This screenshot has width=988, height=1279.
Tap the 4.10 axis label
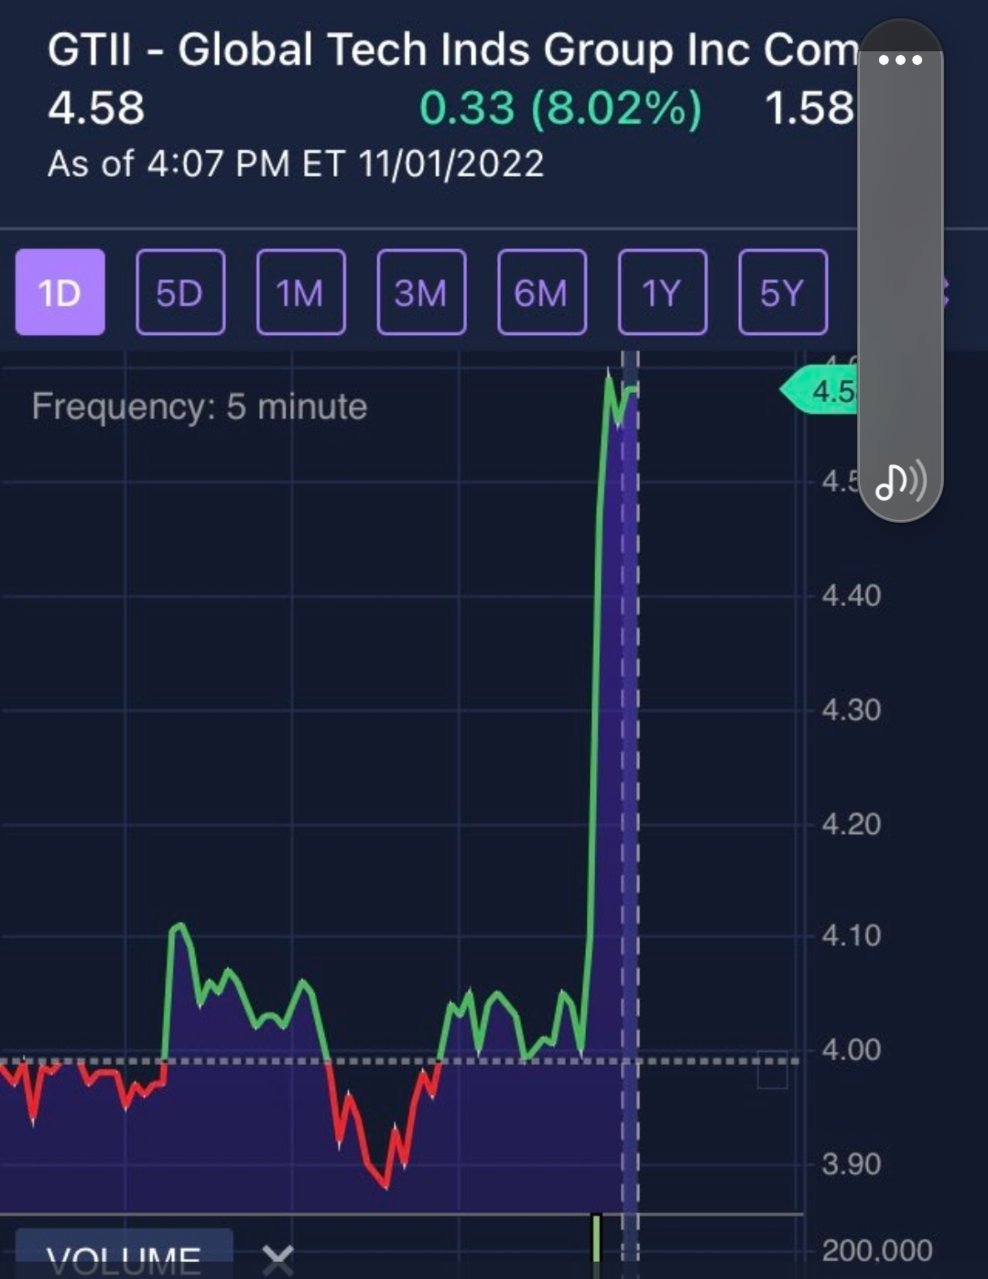[x=851, y=936]
